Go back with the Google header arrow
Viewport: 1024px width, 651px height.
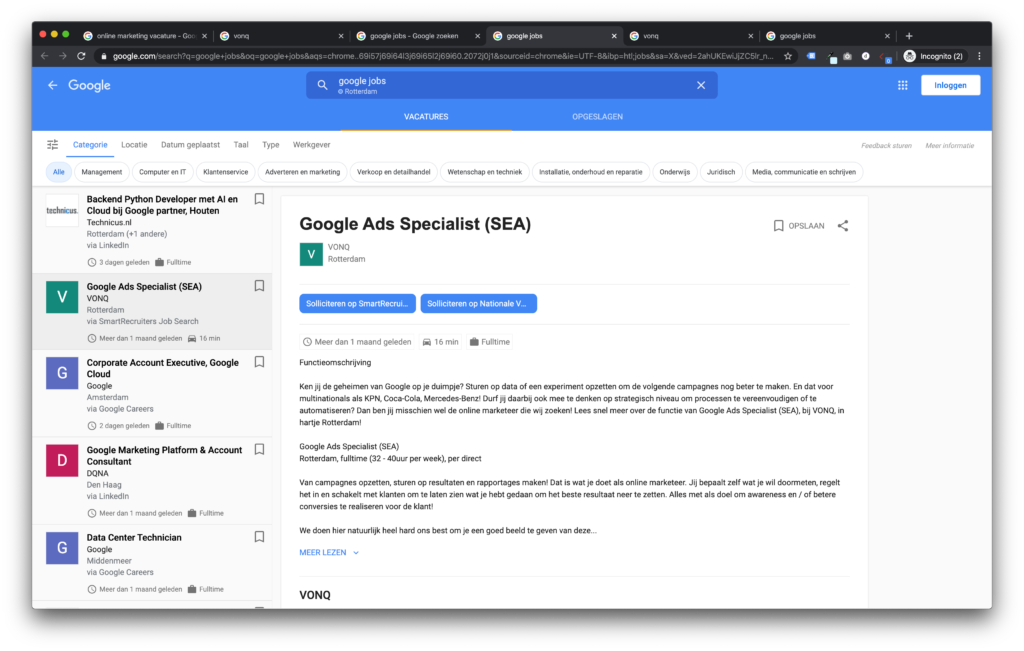click(53, 86)
